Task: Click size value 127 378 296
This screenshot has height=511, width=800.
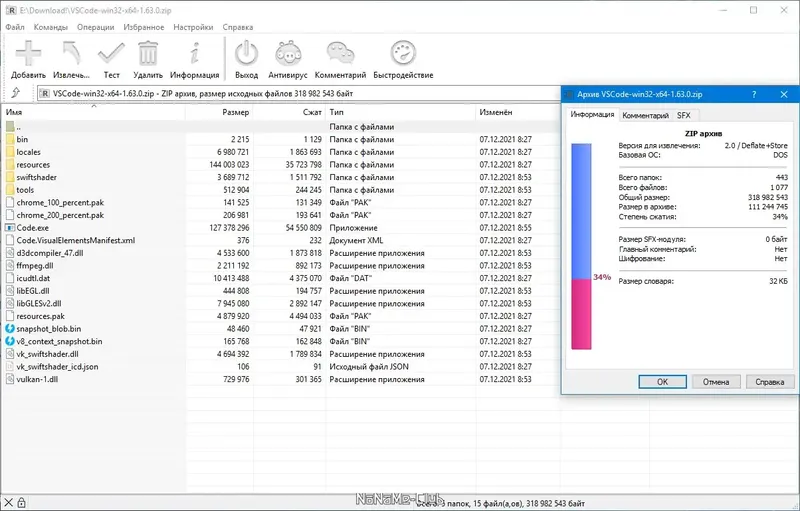Action: click(229, 227)
